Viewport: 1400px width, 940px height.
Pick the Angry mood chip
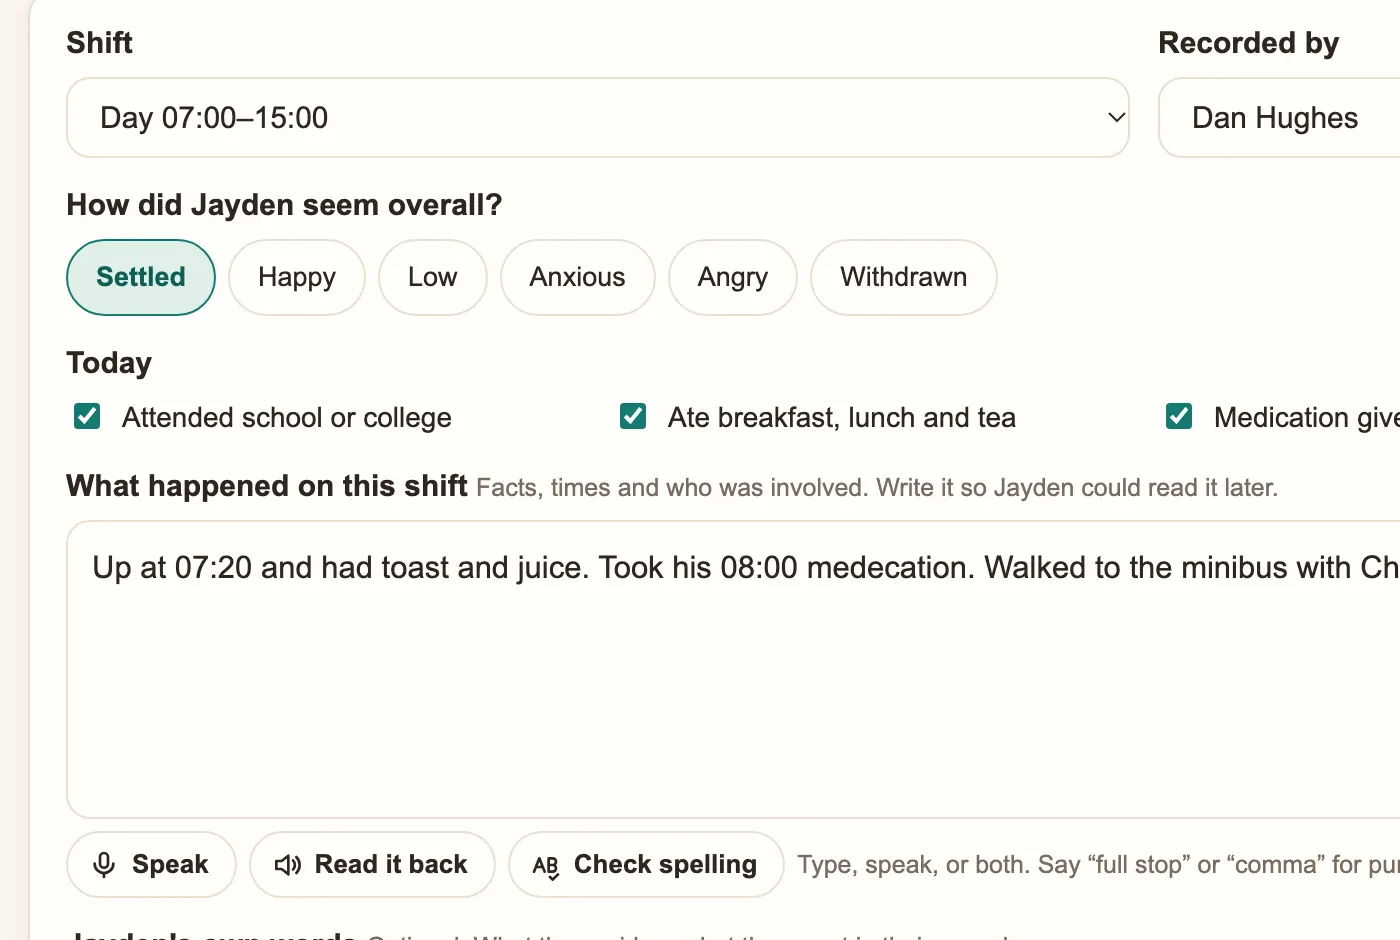733,277
